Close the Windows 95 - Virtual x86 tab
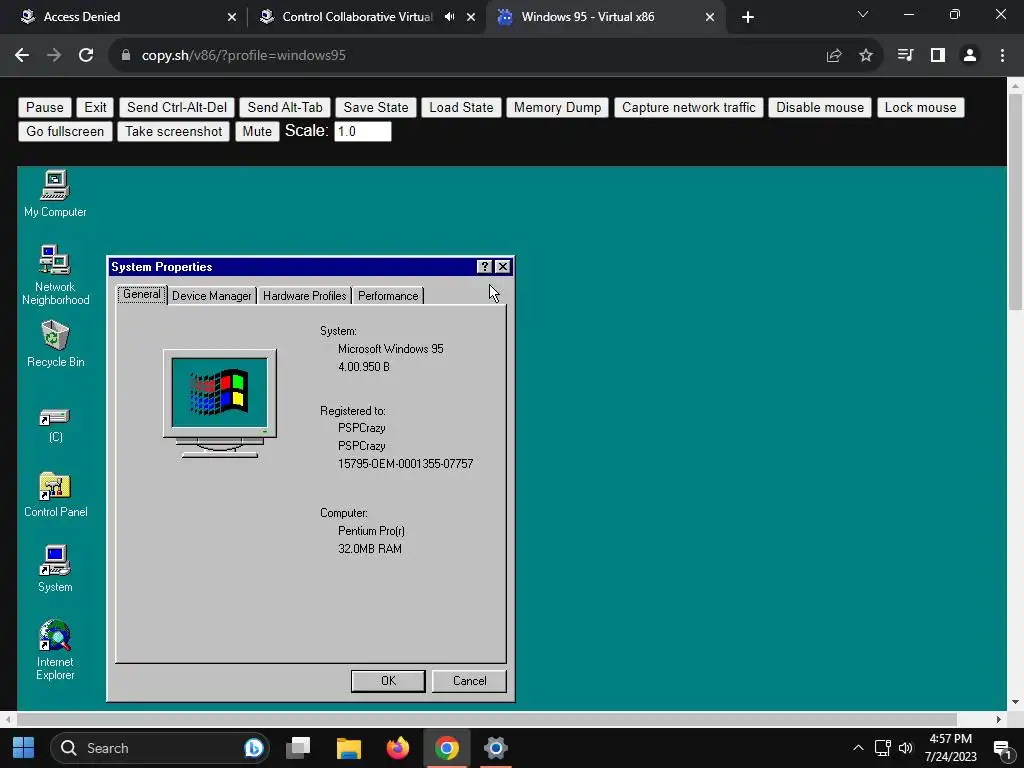The width and height of the screenshot is (1024, 768). [x=710, y=17]
